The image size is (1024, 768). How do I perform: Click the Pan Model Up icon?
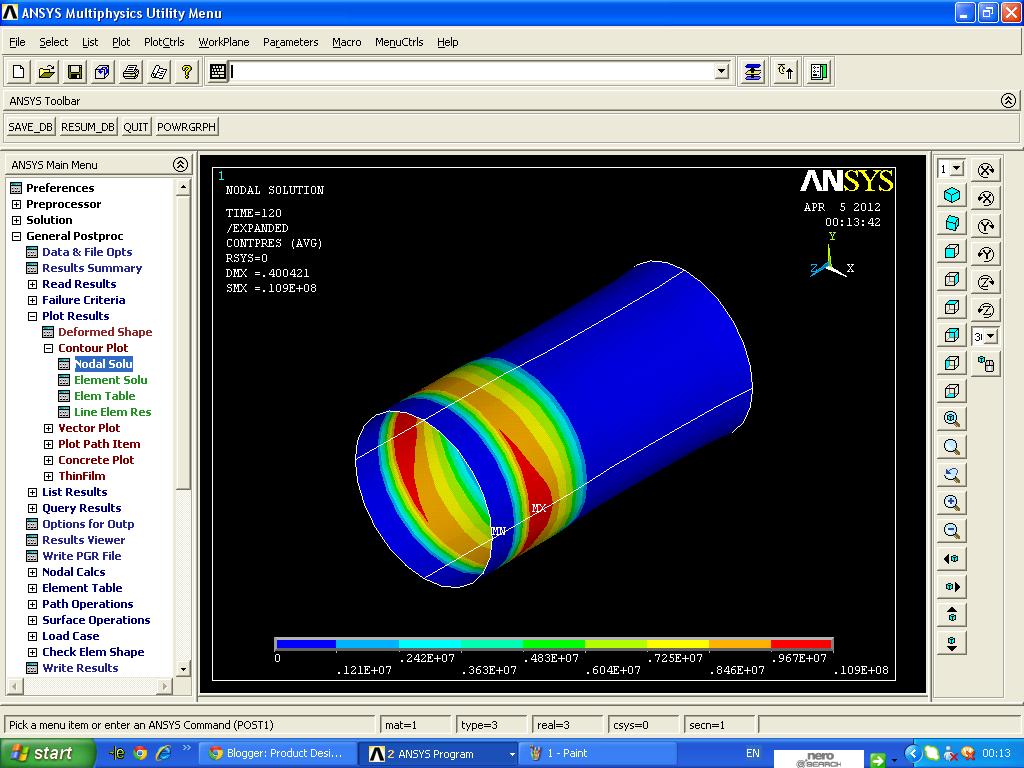[952, 615]
